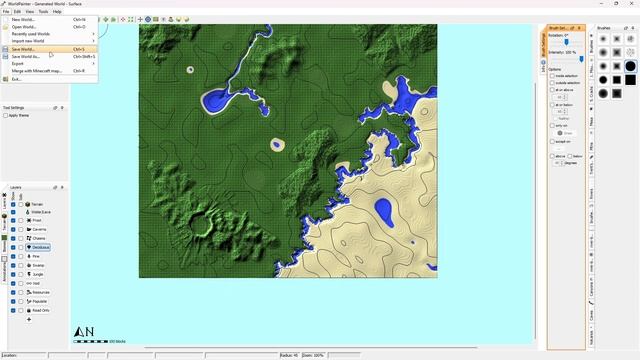Viewport: 640px width, 360px height.
Task: Choose Save World As menu entry
Action: tap(49, 56)
